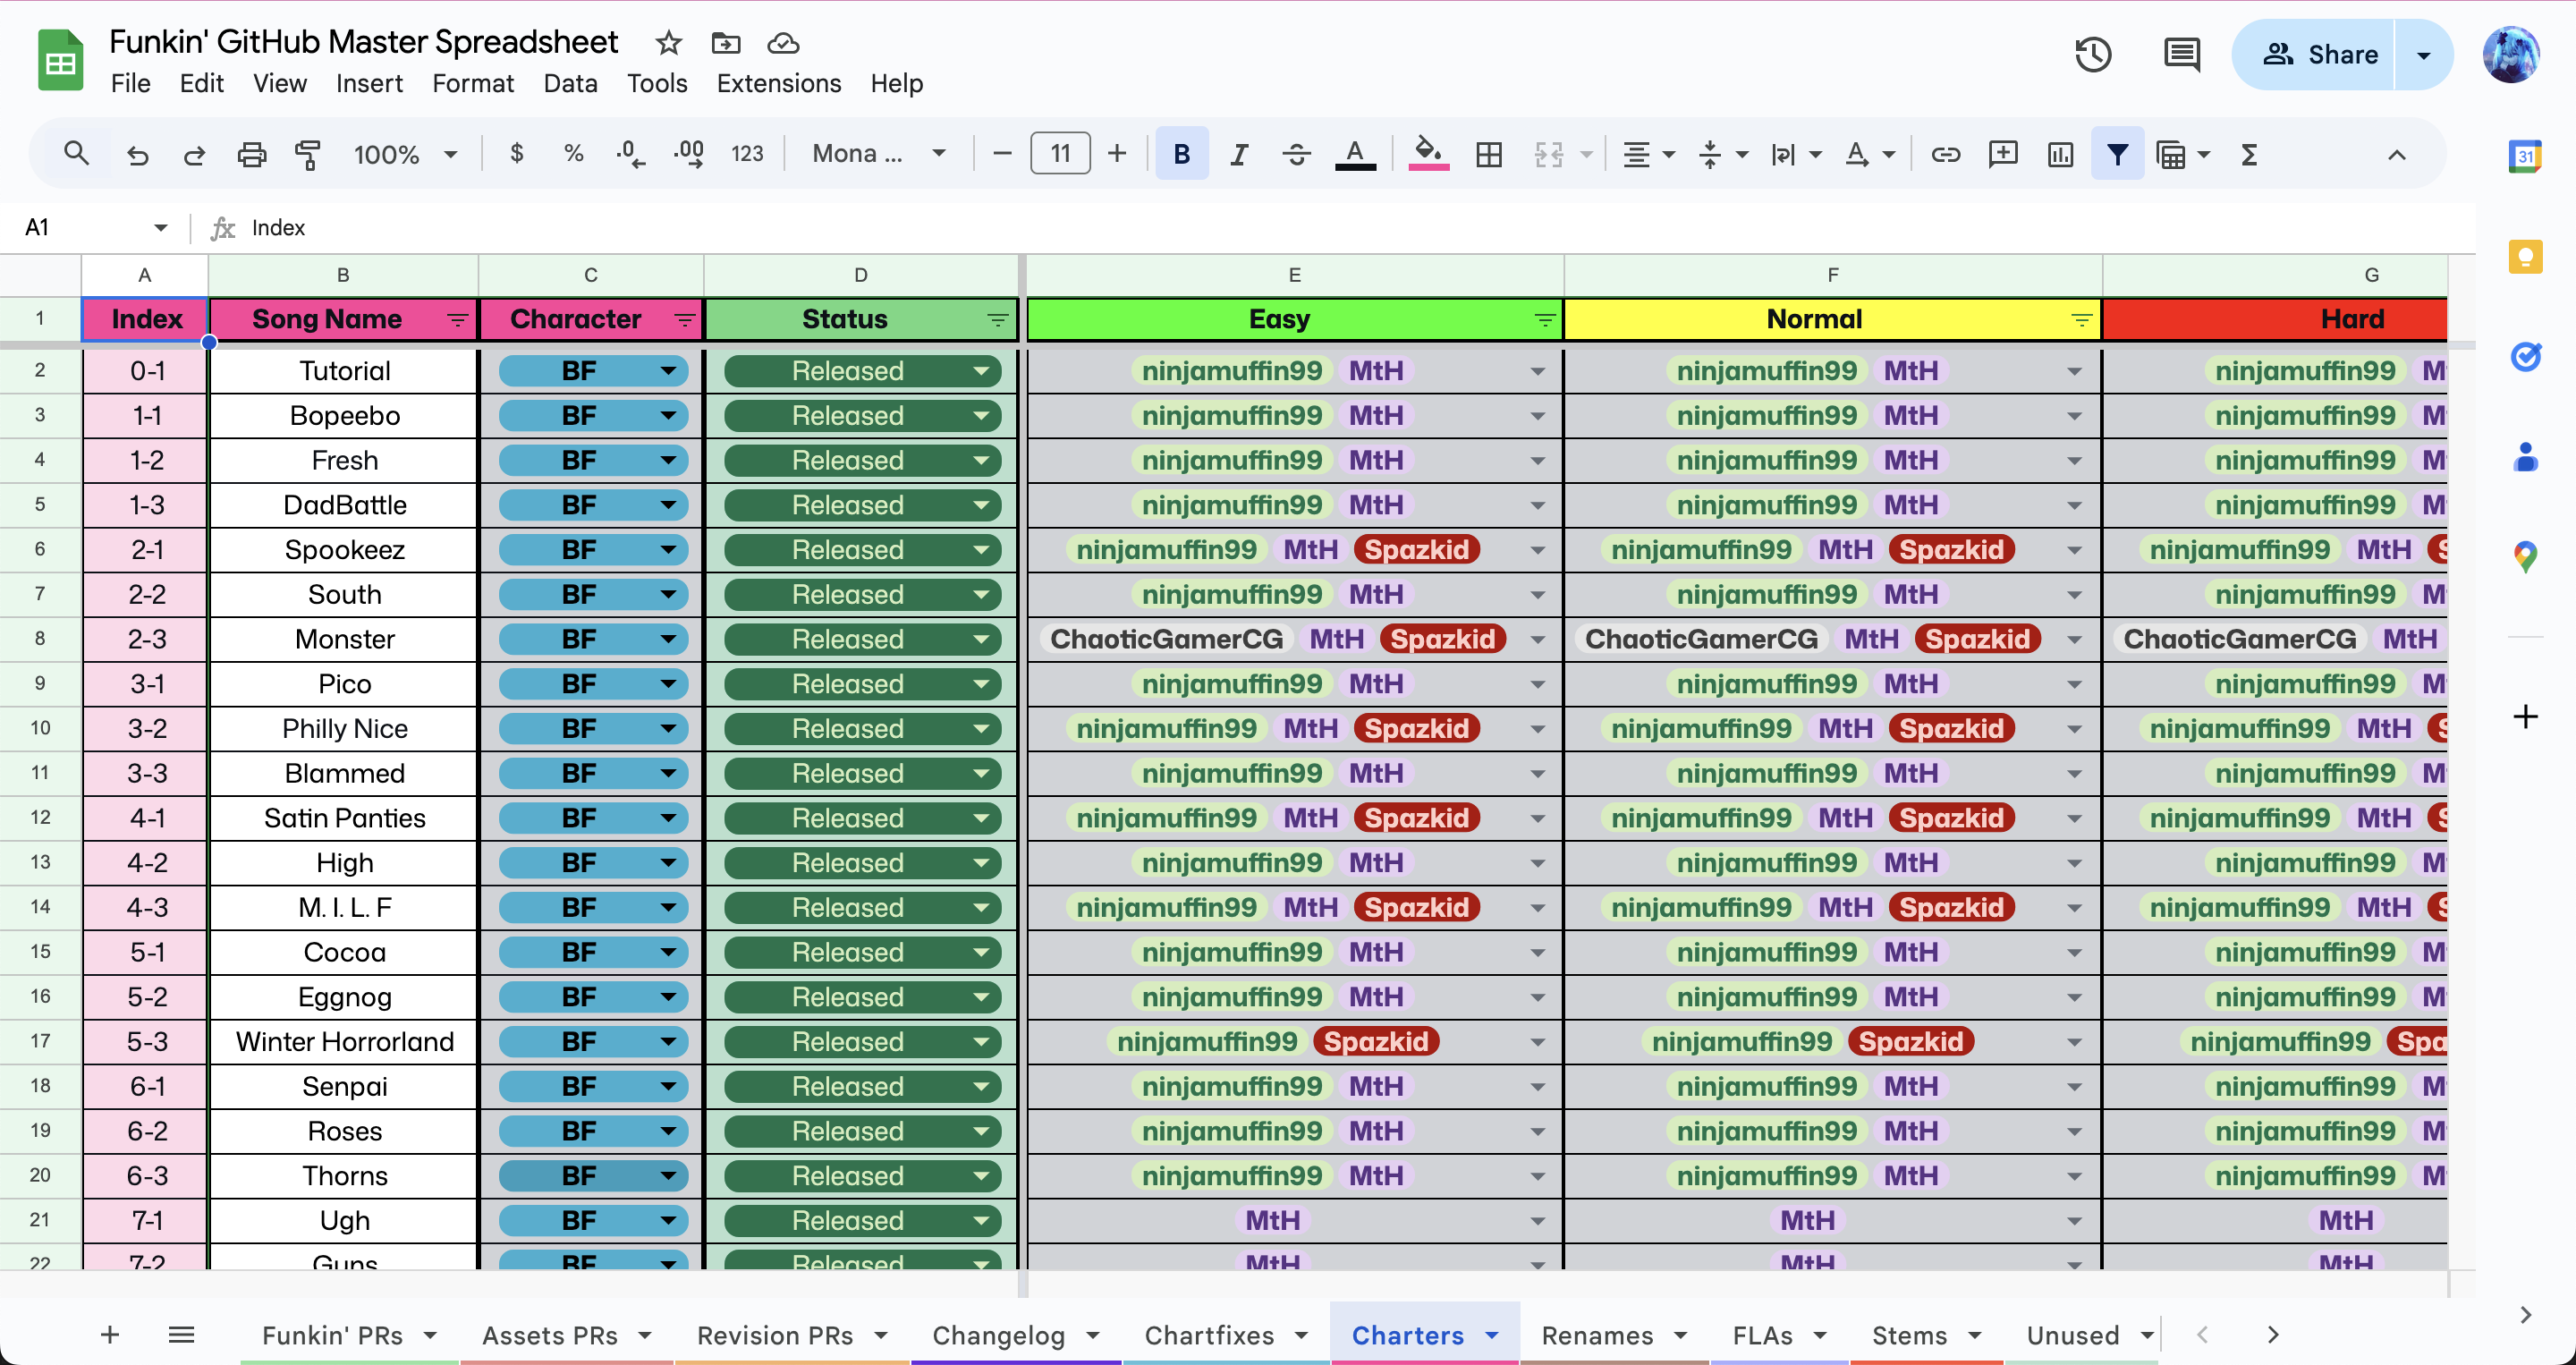Format as percent icon
The image size is (2576, 1365).
(x=573, y=154)
